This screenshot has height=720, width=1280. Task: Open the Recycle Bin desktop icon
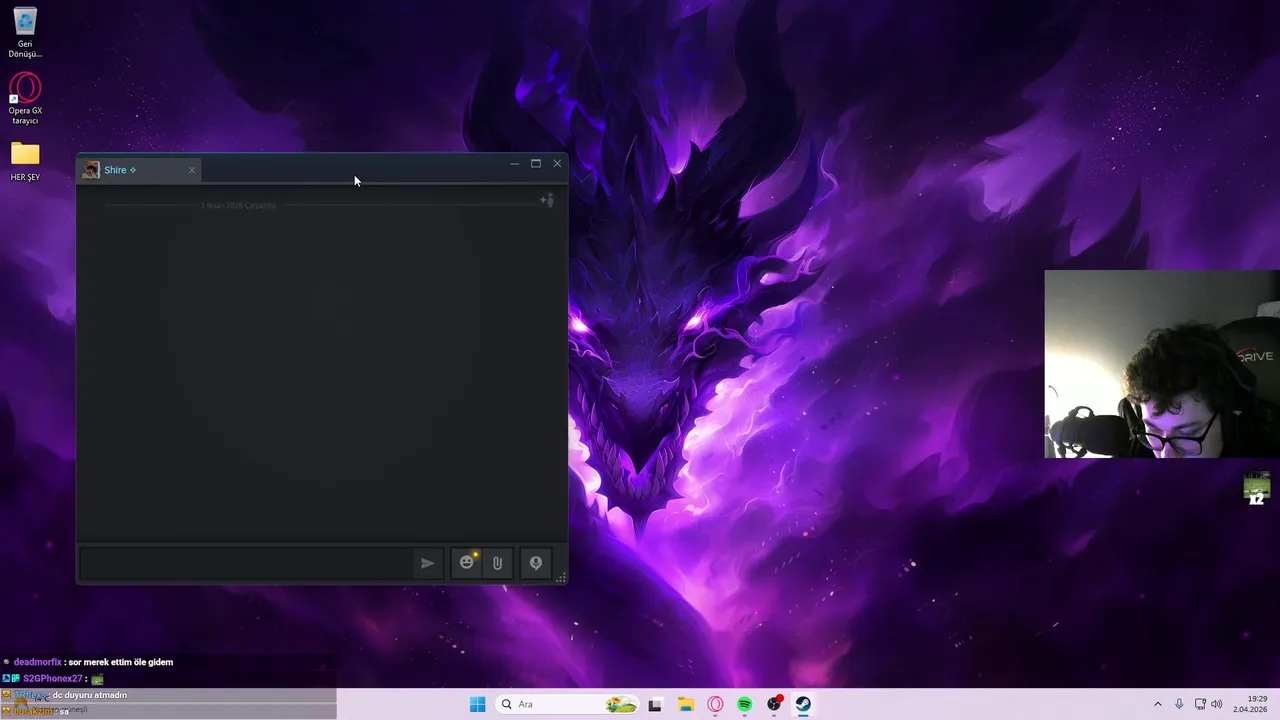(25, 33)
